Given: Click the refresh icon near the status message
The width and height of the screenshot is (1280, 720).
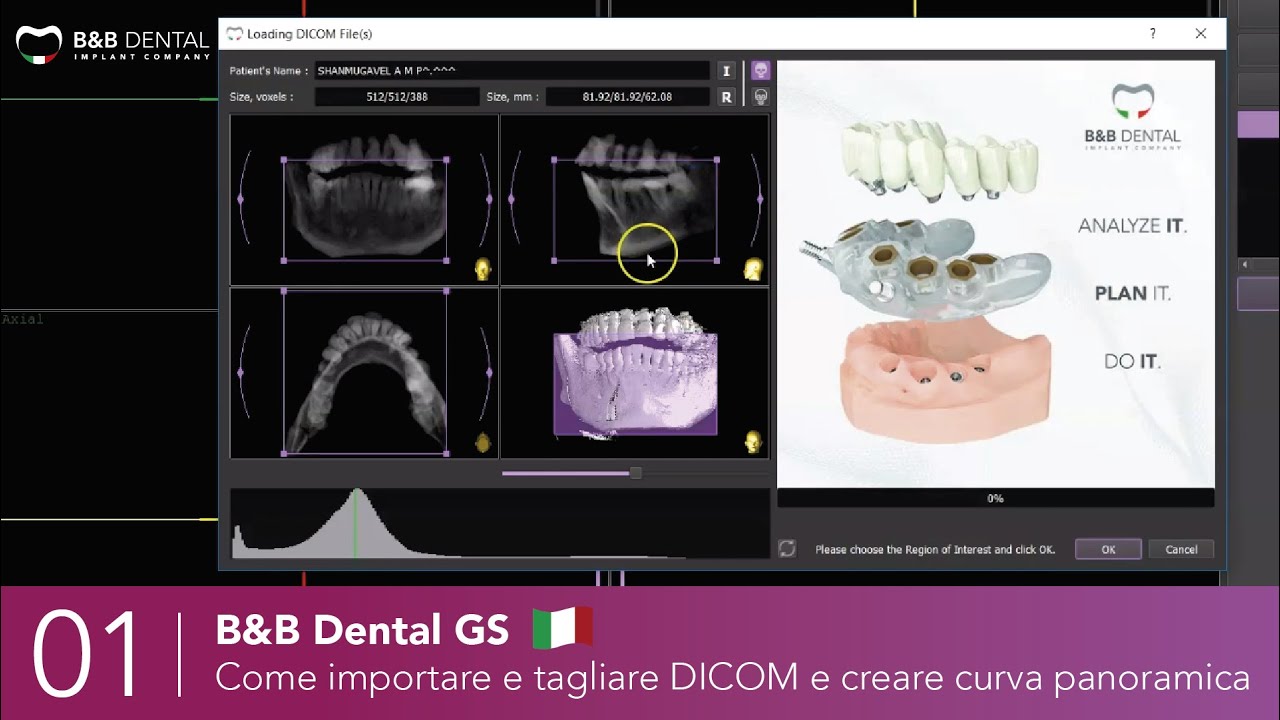Looking at the screenshot, I should pos(788,548).
